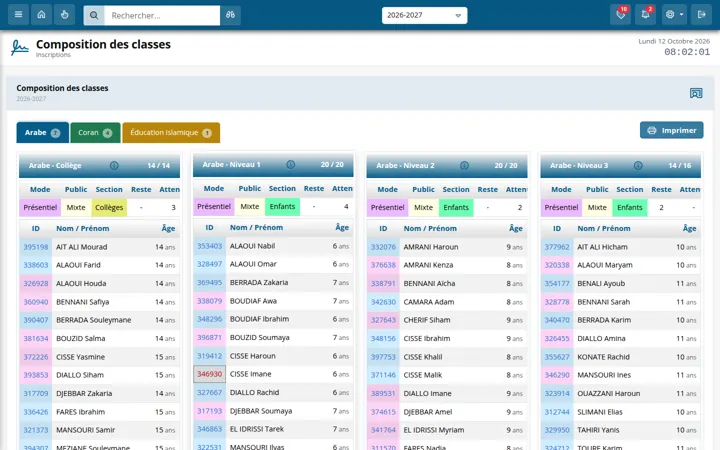Viewport: 720px width, 450px height.
Task: Select student EL IDRISSI Myriam
Action: 433,430
